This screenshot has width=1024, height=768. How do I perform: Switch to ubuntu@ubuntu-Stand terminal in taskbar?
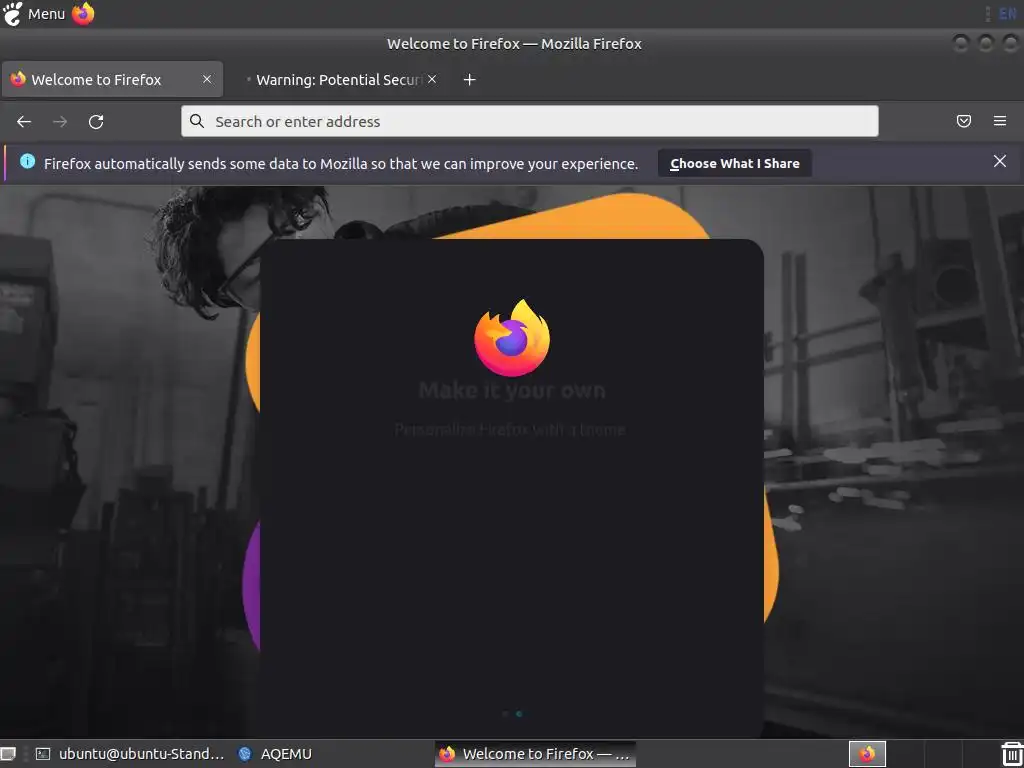coord(129,754)
